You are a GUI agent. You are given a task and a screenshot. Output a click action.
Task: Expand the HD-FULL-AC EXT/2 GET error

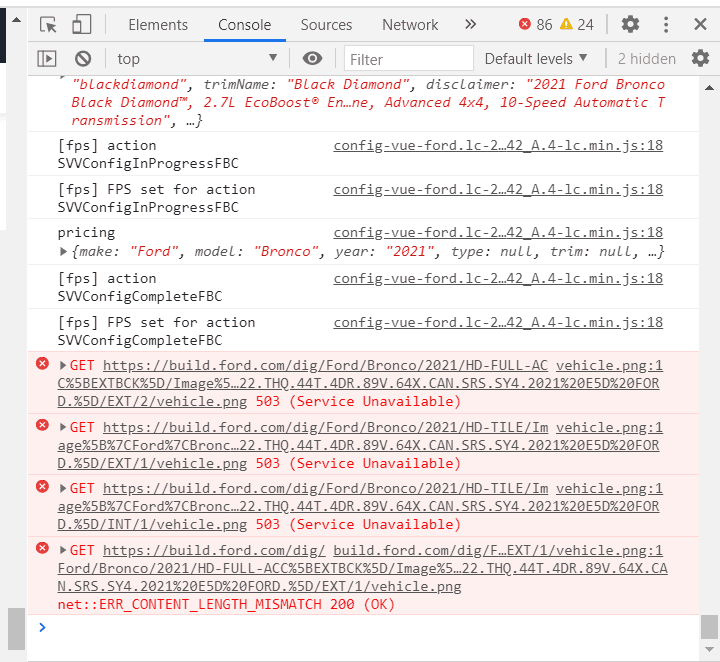click(x=63, y=365)
